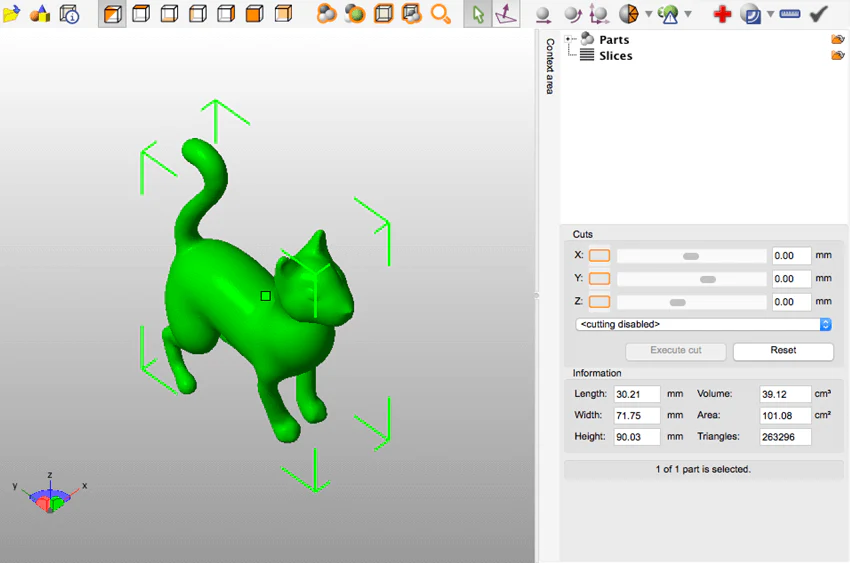Viewport: 850px width, 563px height.
Task: Open the rotate part tool
Action: coord(572,14)
